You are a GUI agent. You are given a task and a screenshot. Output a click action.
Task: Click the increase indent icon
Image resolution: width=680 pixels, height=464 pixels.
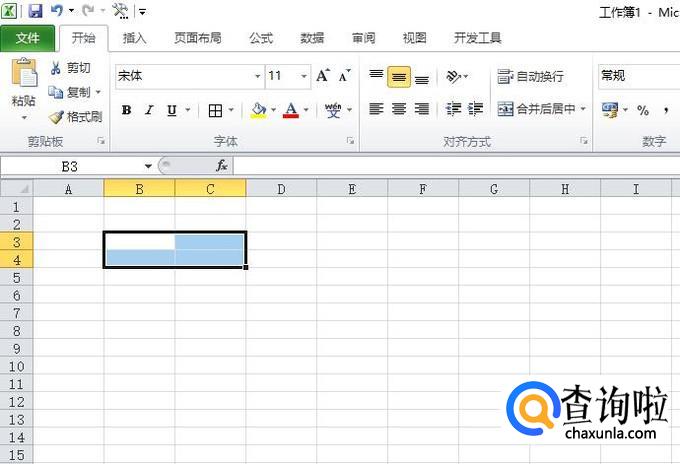[x=475, y=110]
